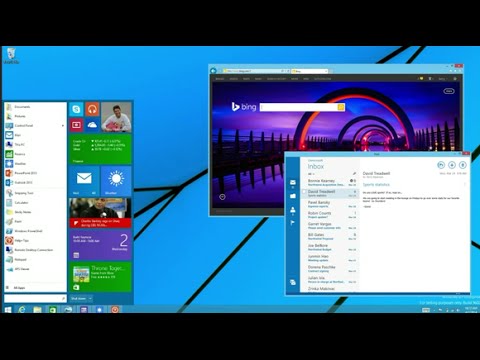The height and width of the screenshot is (360, 480).
Task: Open Internet Explorer from the taskbar
Action: [x=22, y=310]
